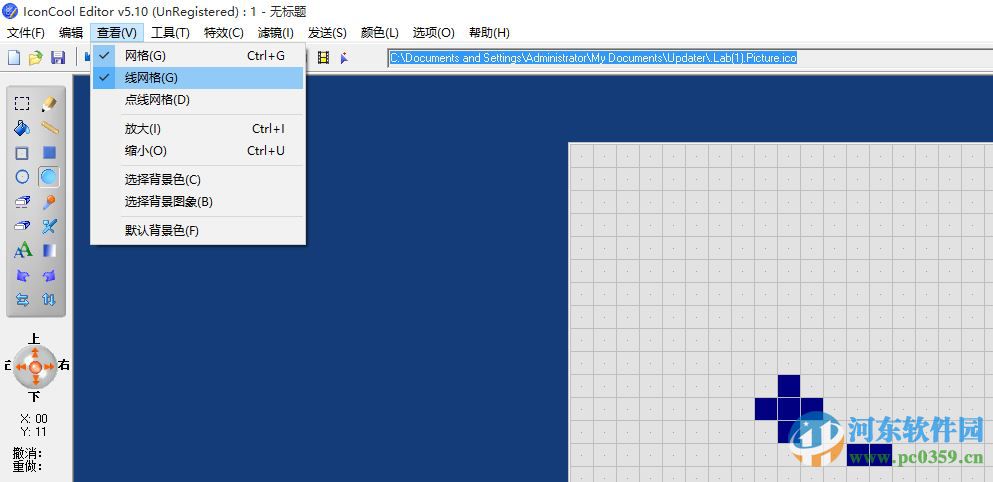993x482 pixels.
Task: Choose 选择背景色(C) from the menu
Action: click(x=198, y=180)
